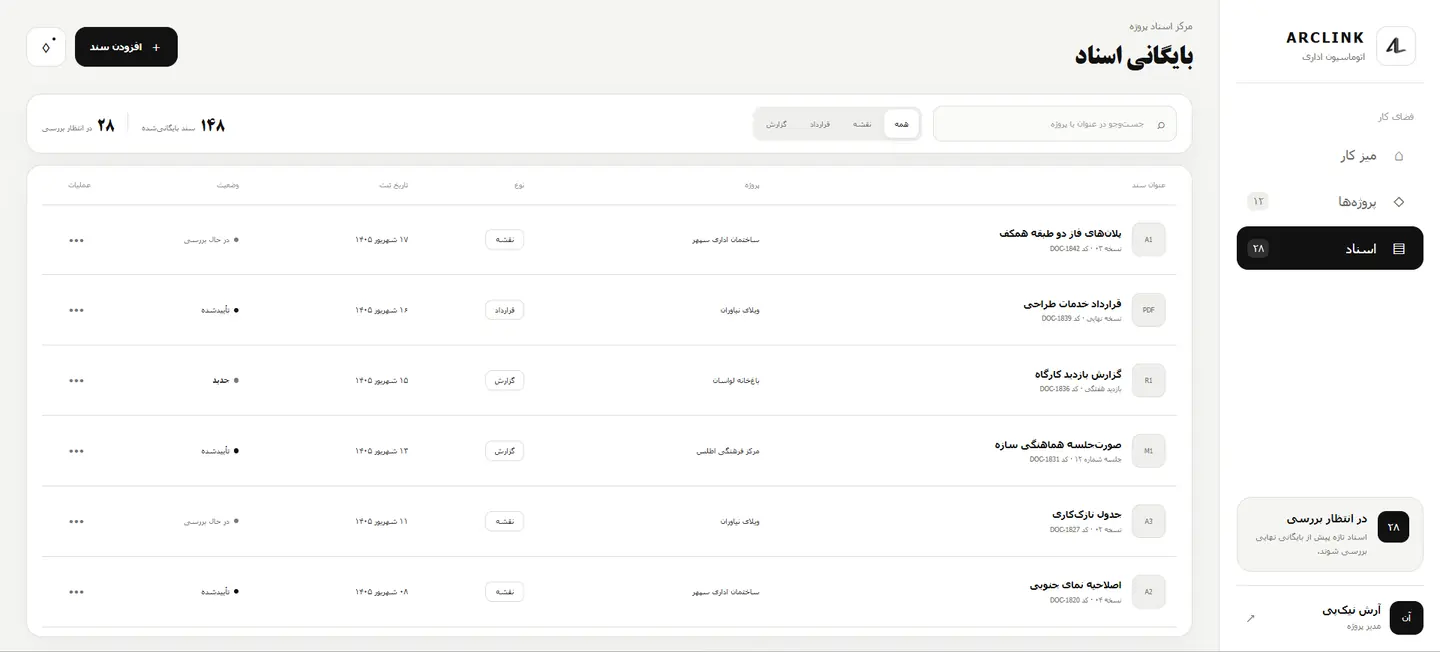Click the search magnifier icon
This screenshot has width=1440, height=652.
click(1161, 124)
